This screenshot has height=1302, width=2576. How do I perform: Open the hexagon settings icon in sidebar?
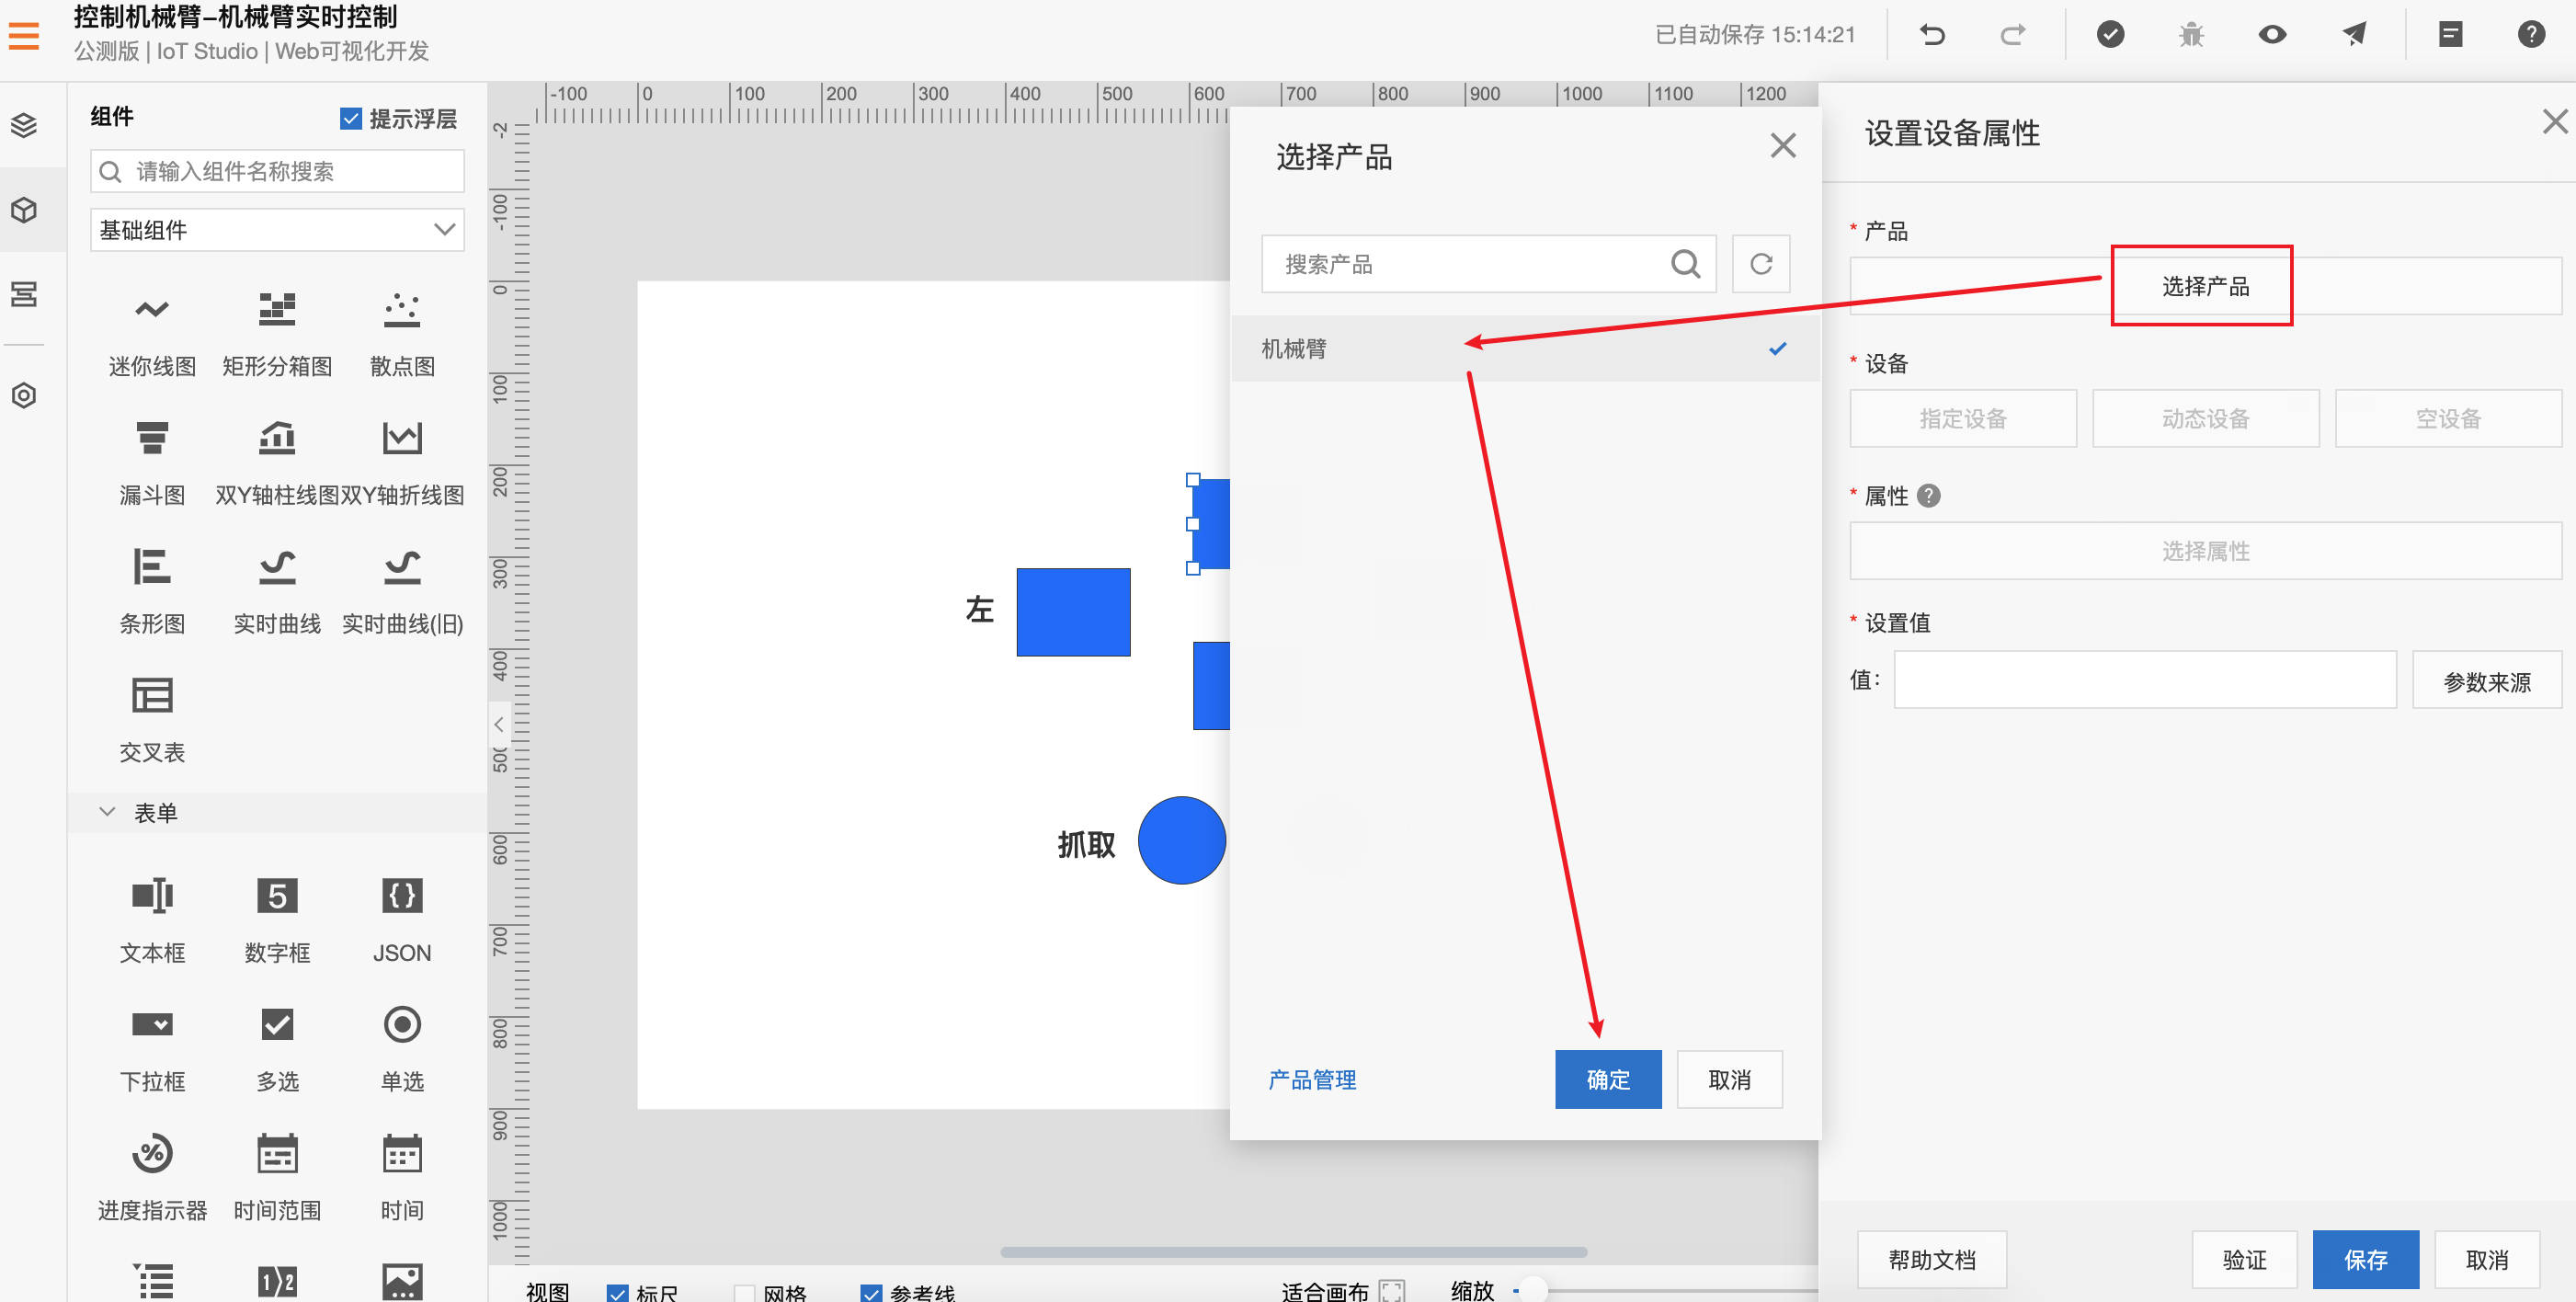(24, 396)
